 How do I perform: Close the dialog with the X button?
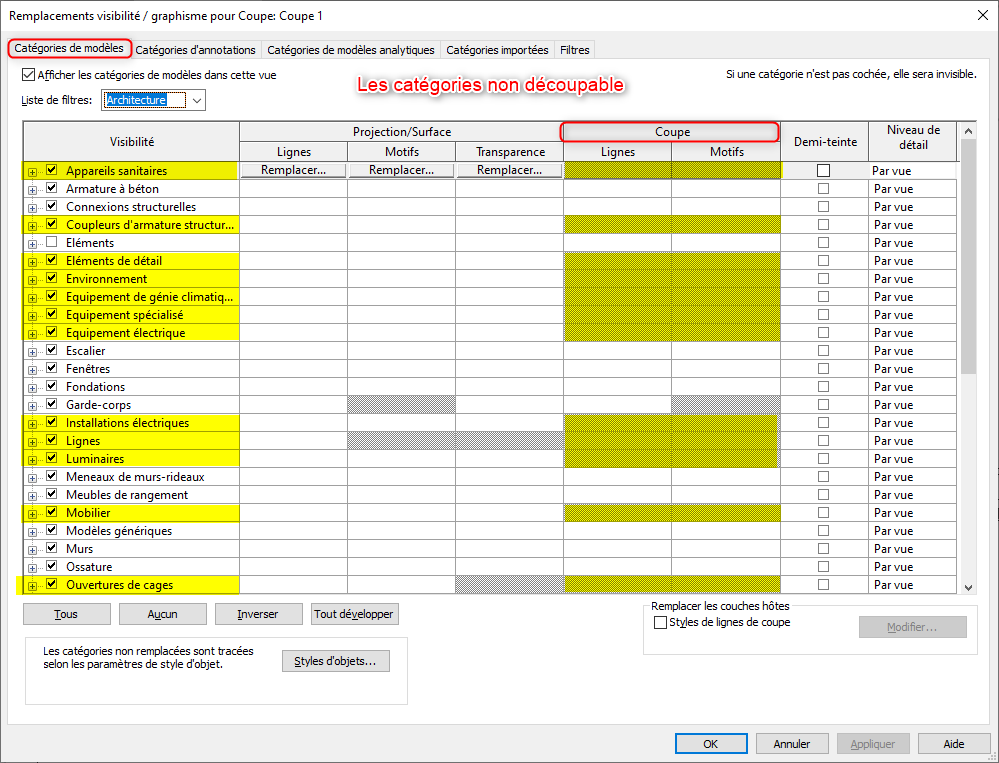[x=980, y=14]
